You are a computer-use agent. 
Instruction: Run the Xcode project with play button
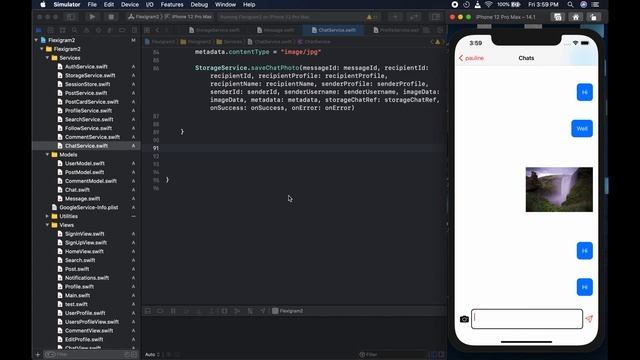92,17
